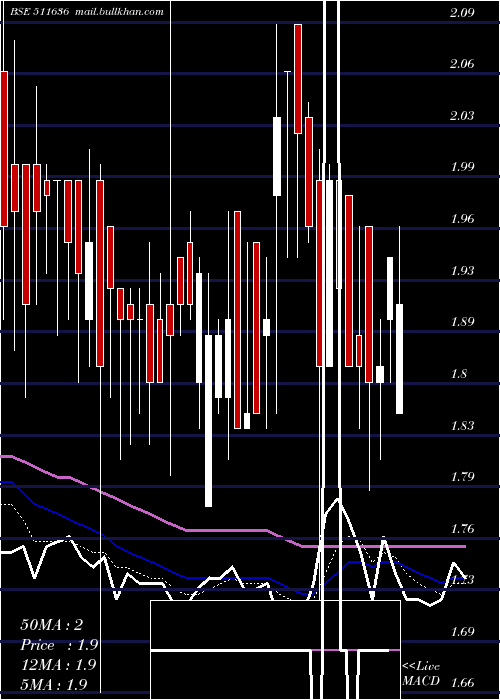Viewport: 500px width, 700px height.
Task: Click the 1.96 price axis label
Action: click(462, 219)
